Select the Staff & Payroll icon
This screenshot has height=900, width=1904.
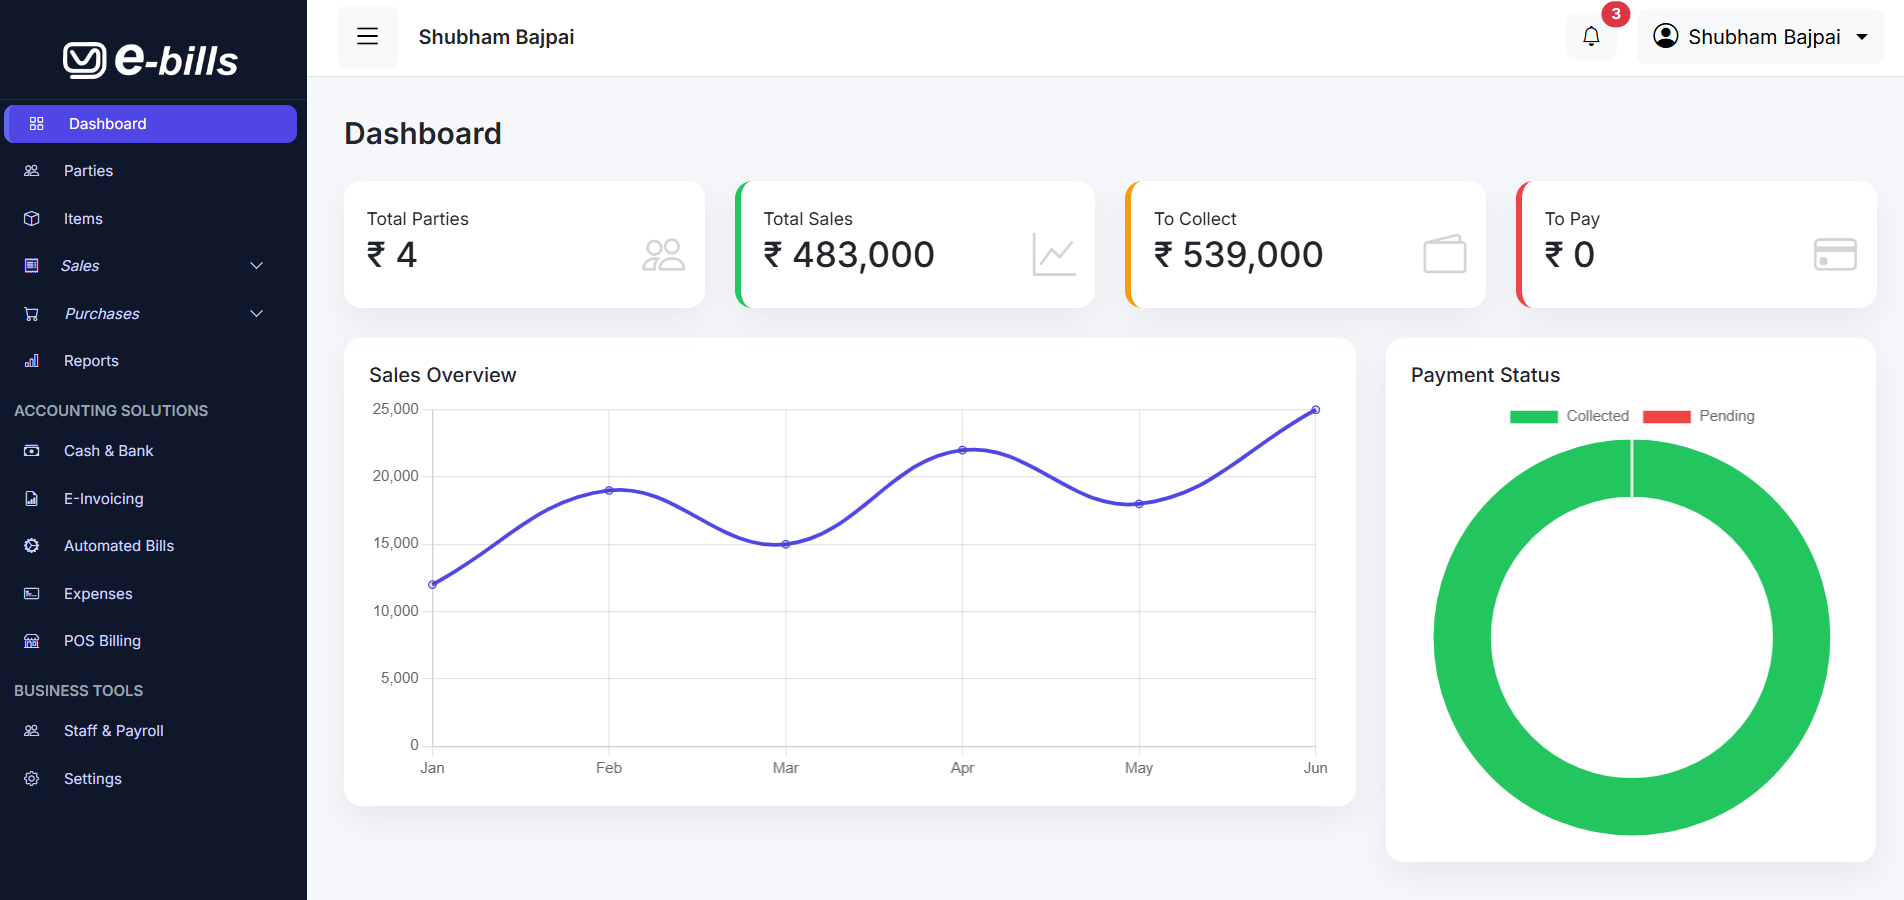[32, 730]
